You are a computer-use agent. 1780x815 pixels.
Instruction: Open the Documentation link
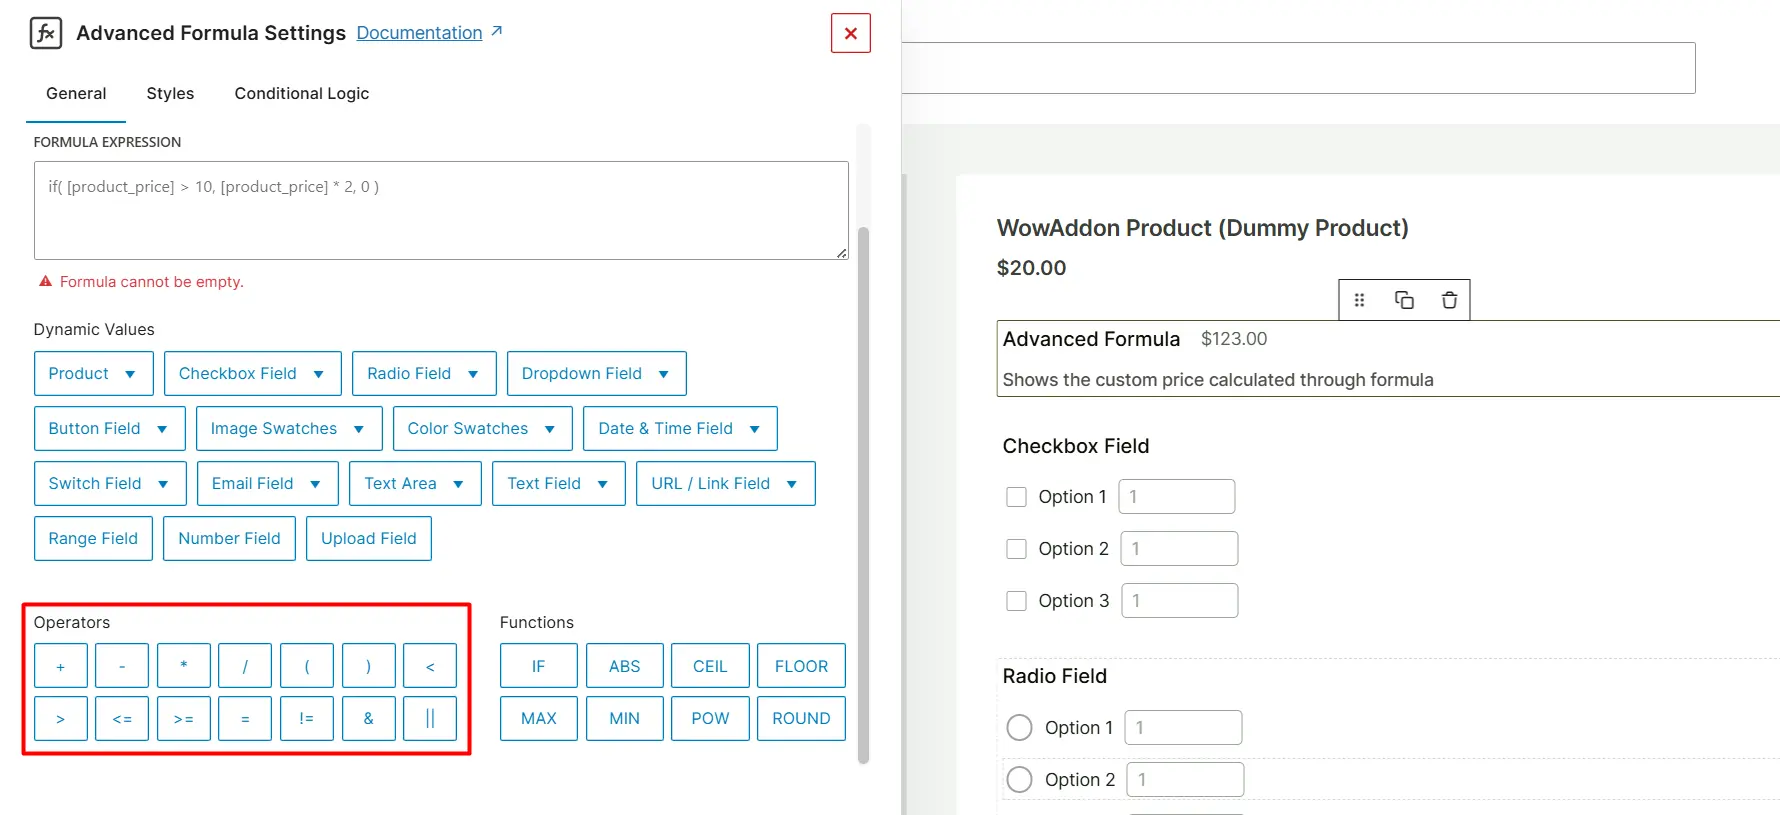point(419,33)
